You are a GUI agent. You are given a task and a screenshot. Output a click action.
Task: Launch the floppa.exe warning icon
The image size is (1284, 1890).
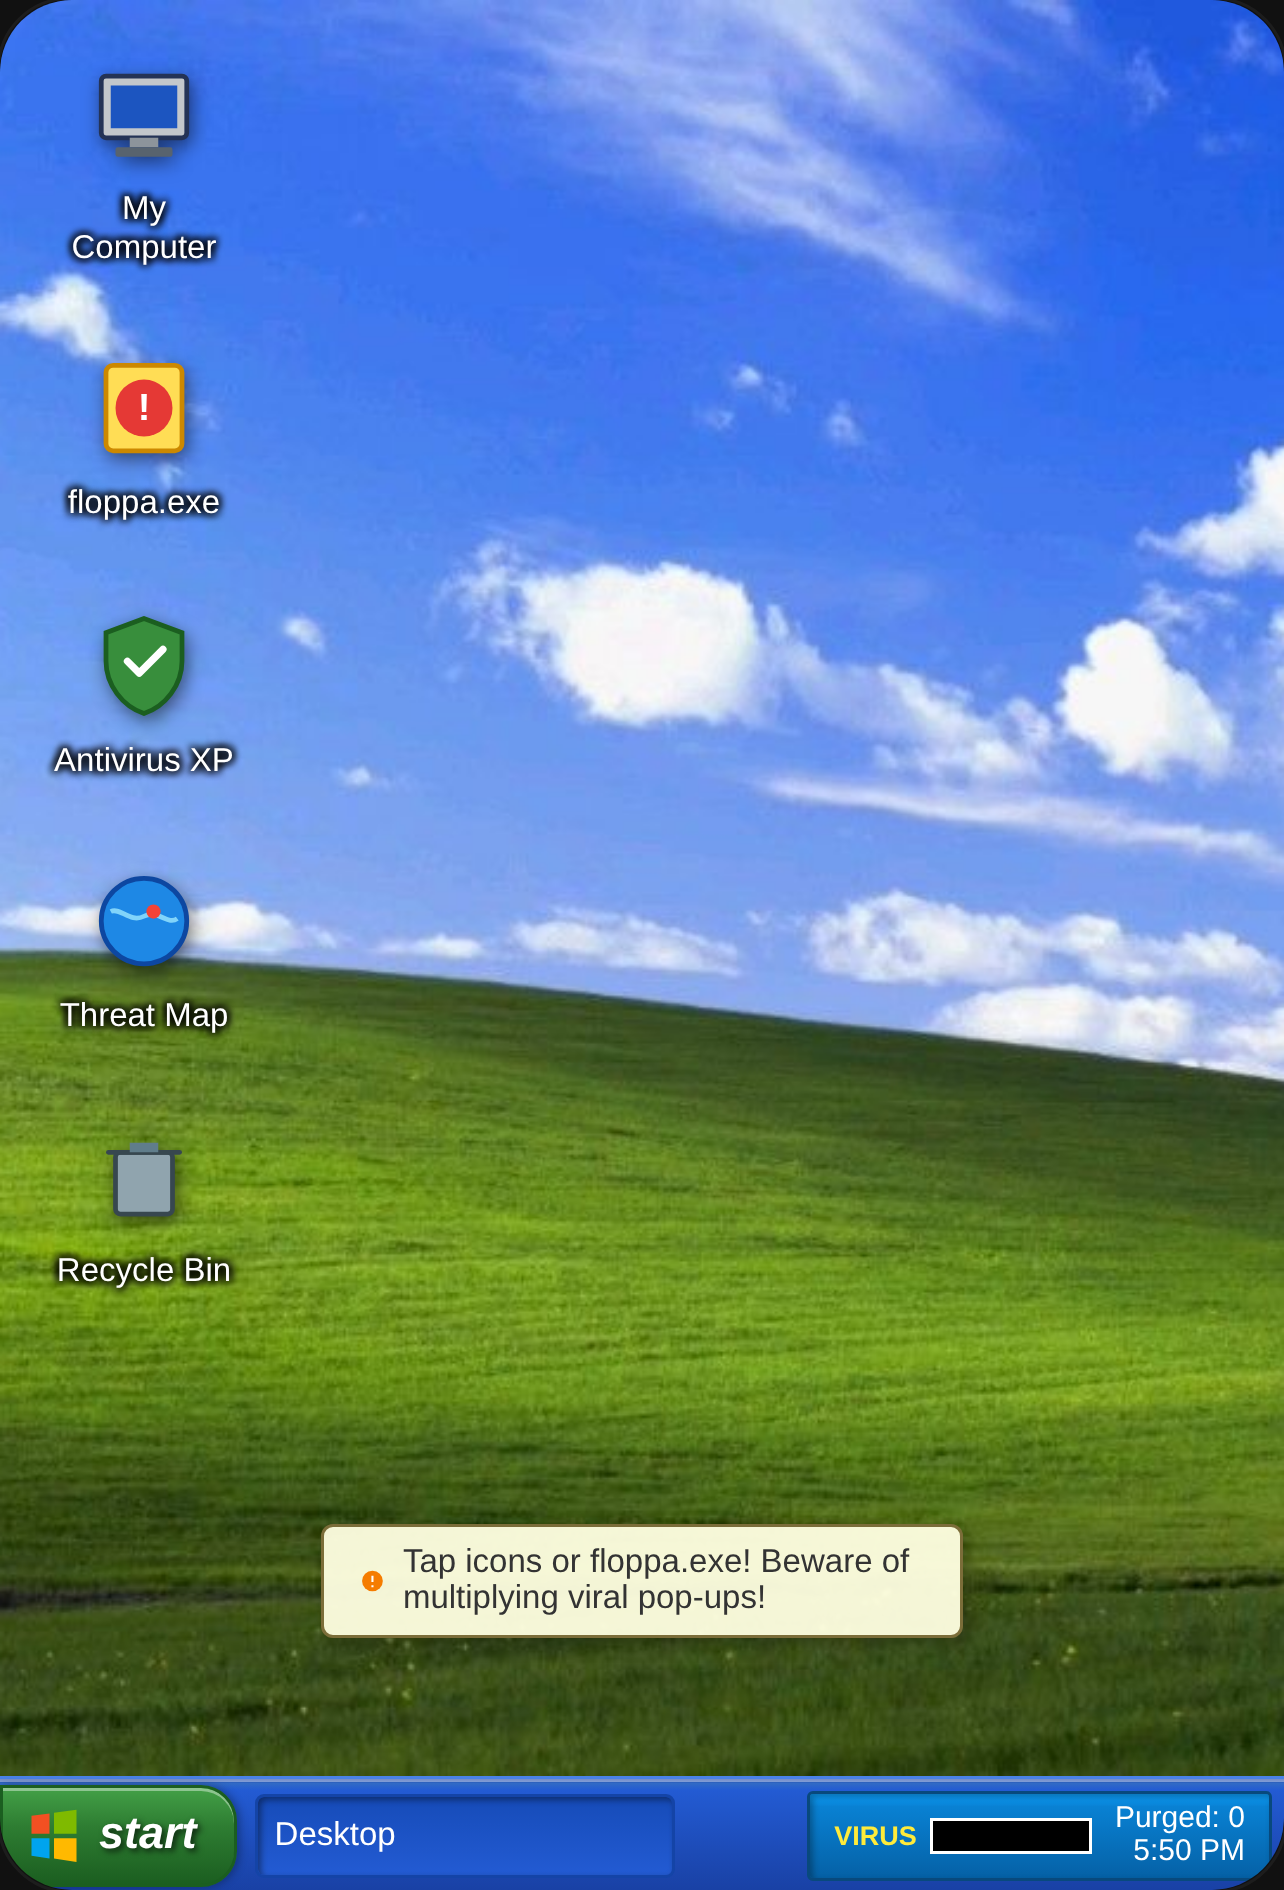[x=144, y=408]
